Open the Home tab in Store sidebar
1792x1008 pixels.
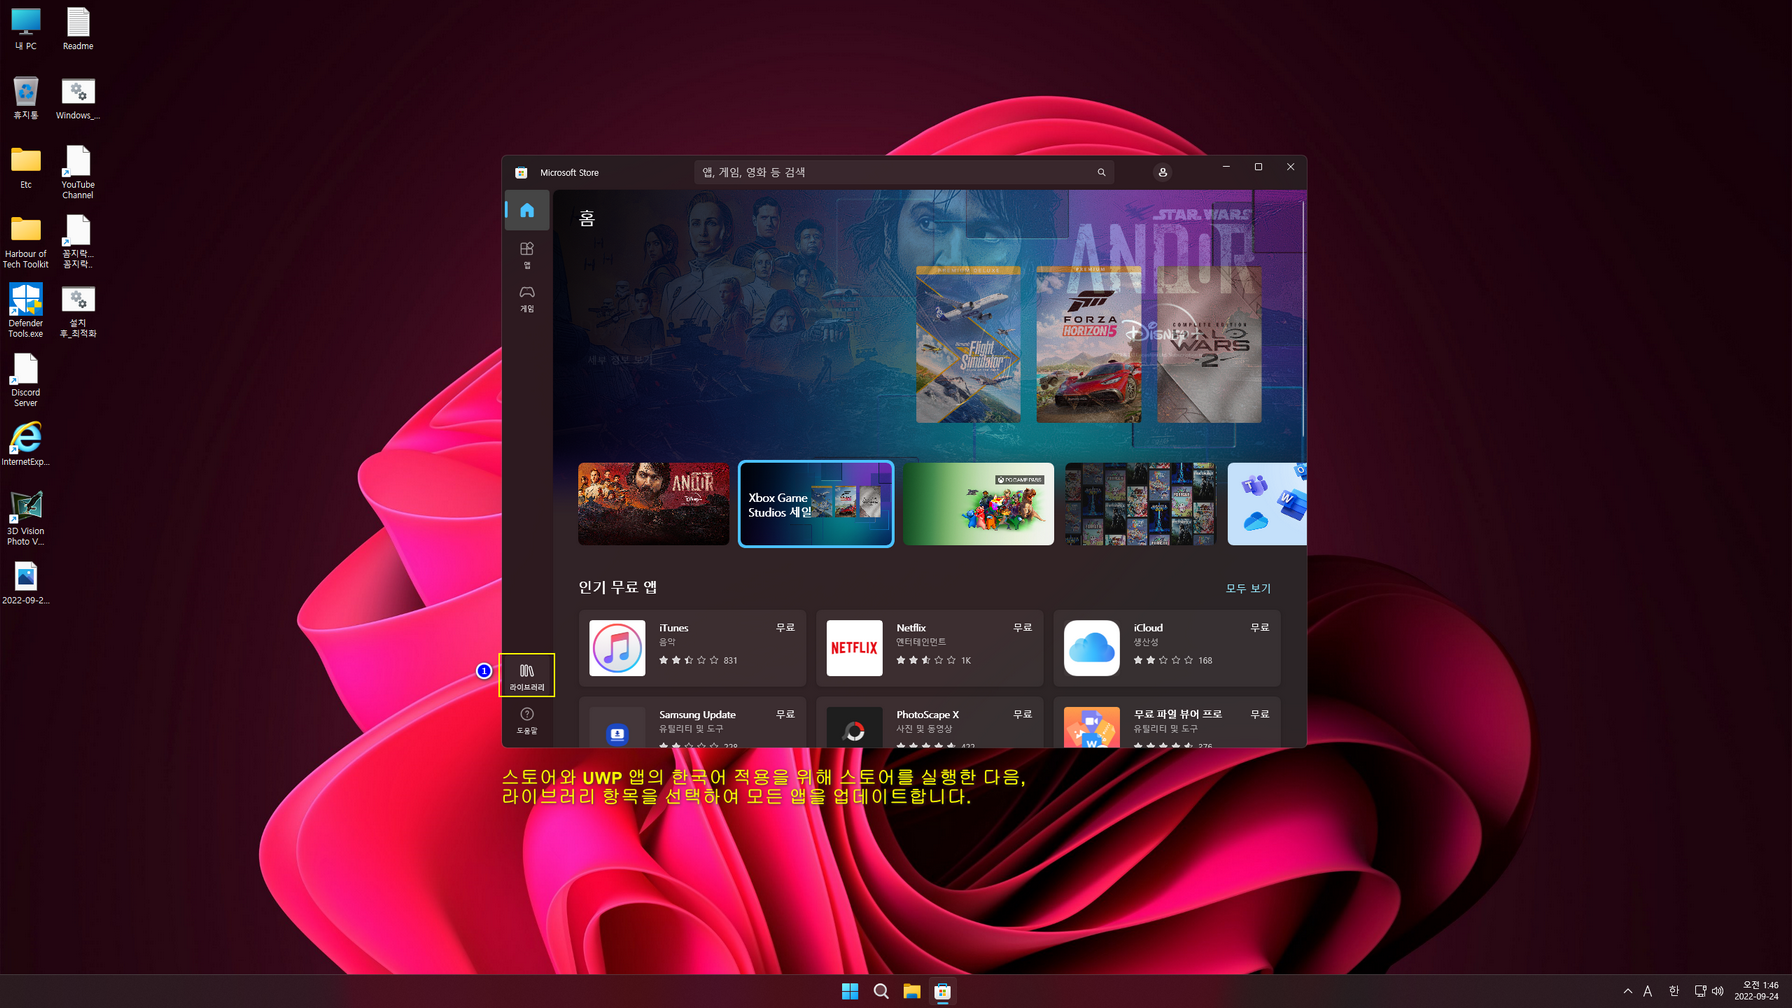pos(527,210)
